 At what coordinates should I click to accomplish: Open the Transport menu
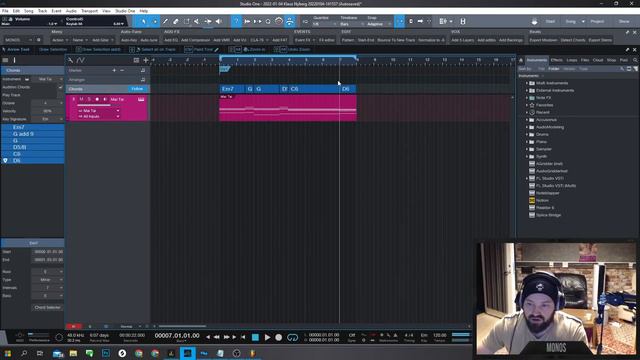click(89, 11)
